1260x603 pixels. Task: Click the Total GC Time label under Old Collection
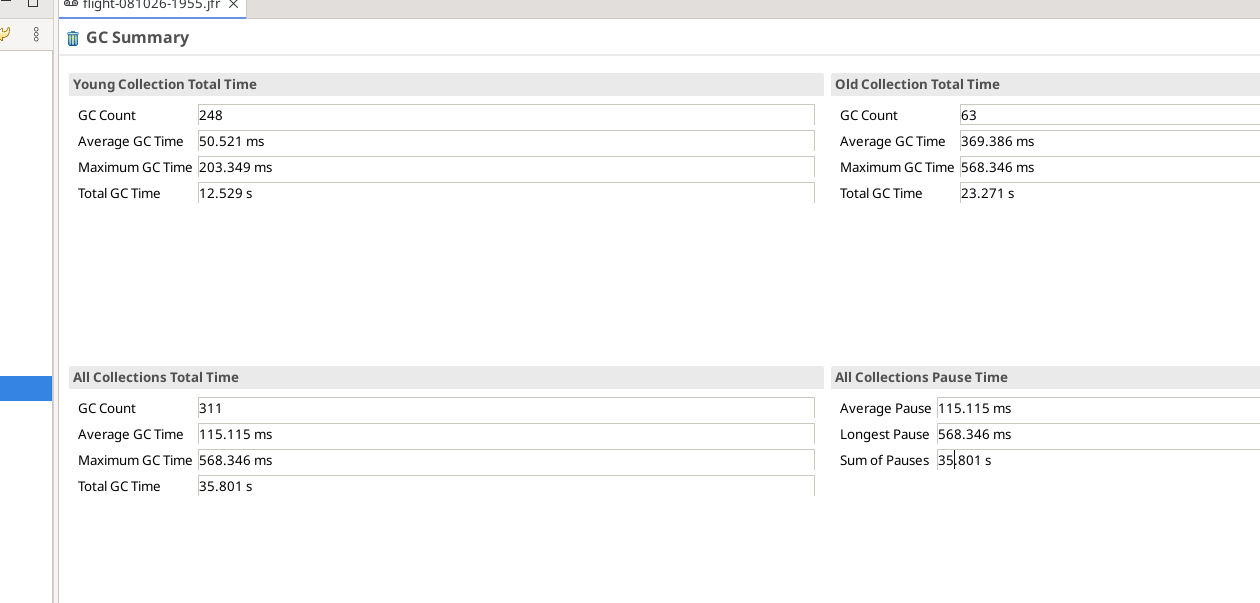tap(881, 193)
